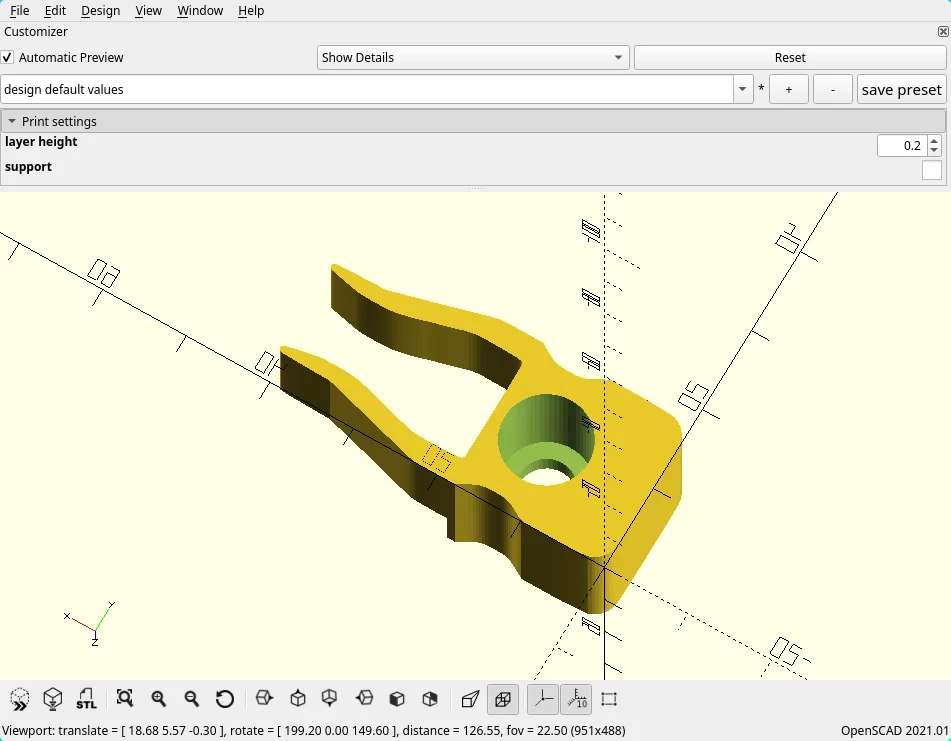Click the Reset button

(790, 58)
